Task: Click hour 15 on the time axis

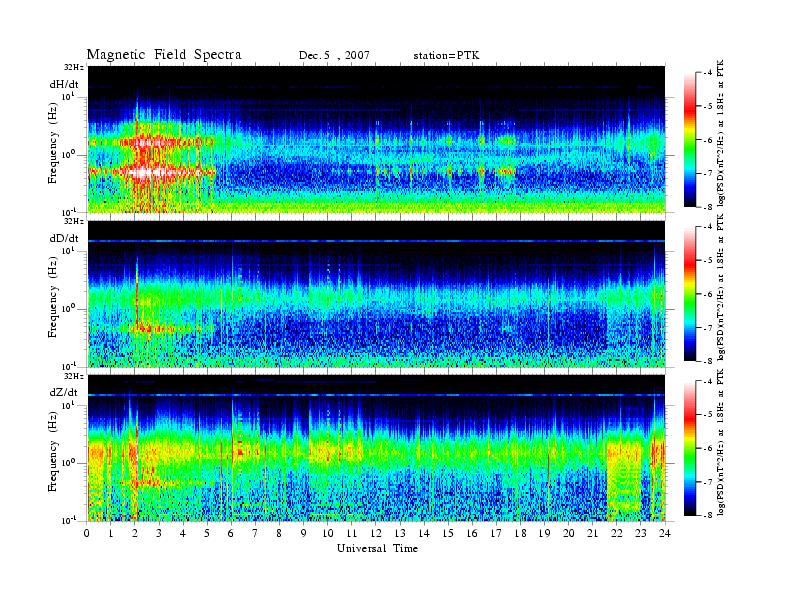Action: (448, 533)
